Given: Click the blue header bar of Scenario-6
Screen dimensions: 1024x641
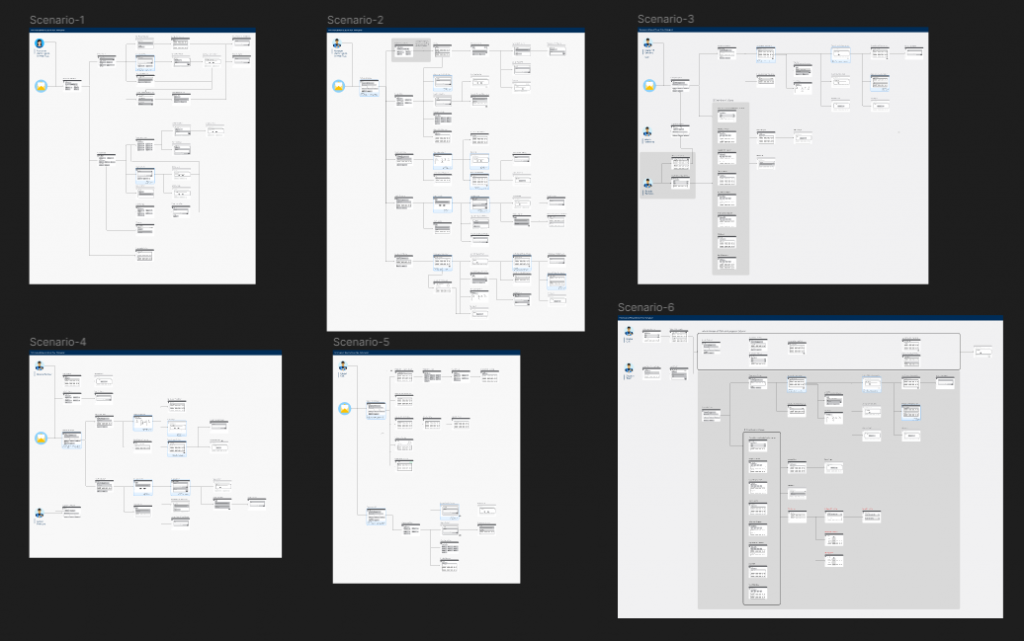Looking at the screenshot, I should coord(810,320).
